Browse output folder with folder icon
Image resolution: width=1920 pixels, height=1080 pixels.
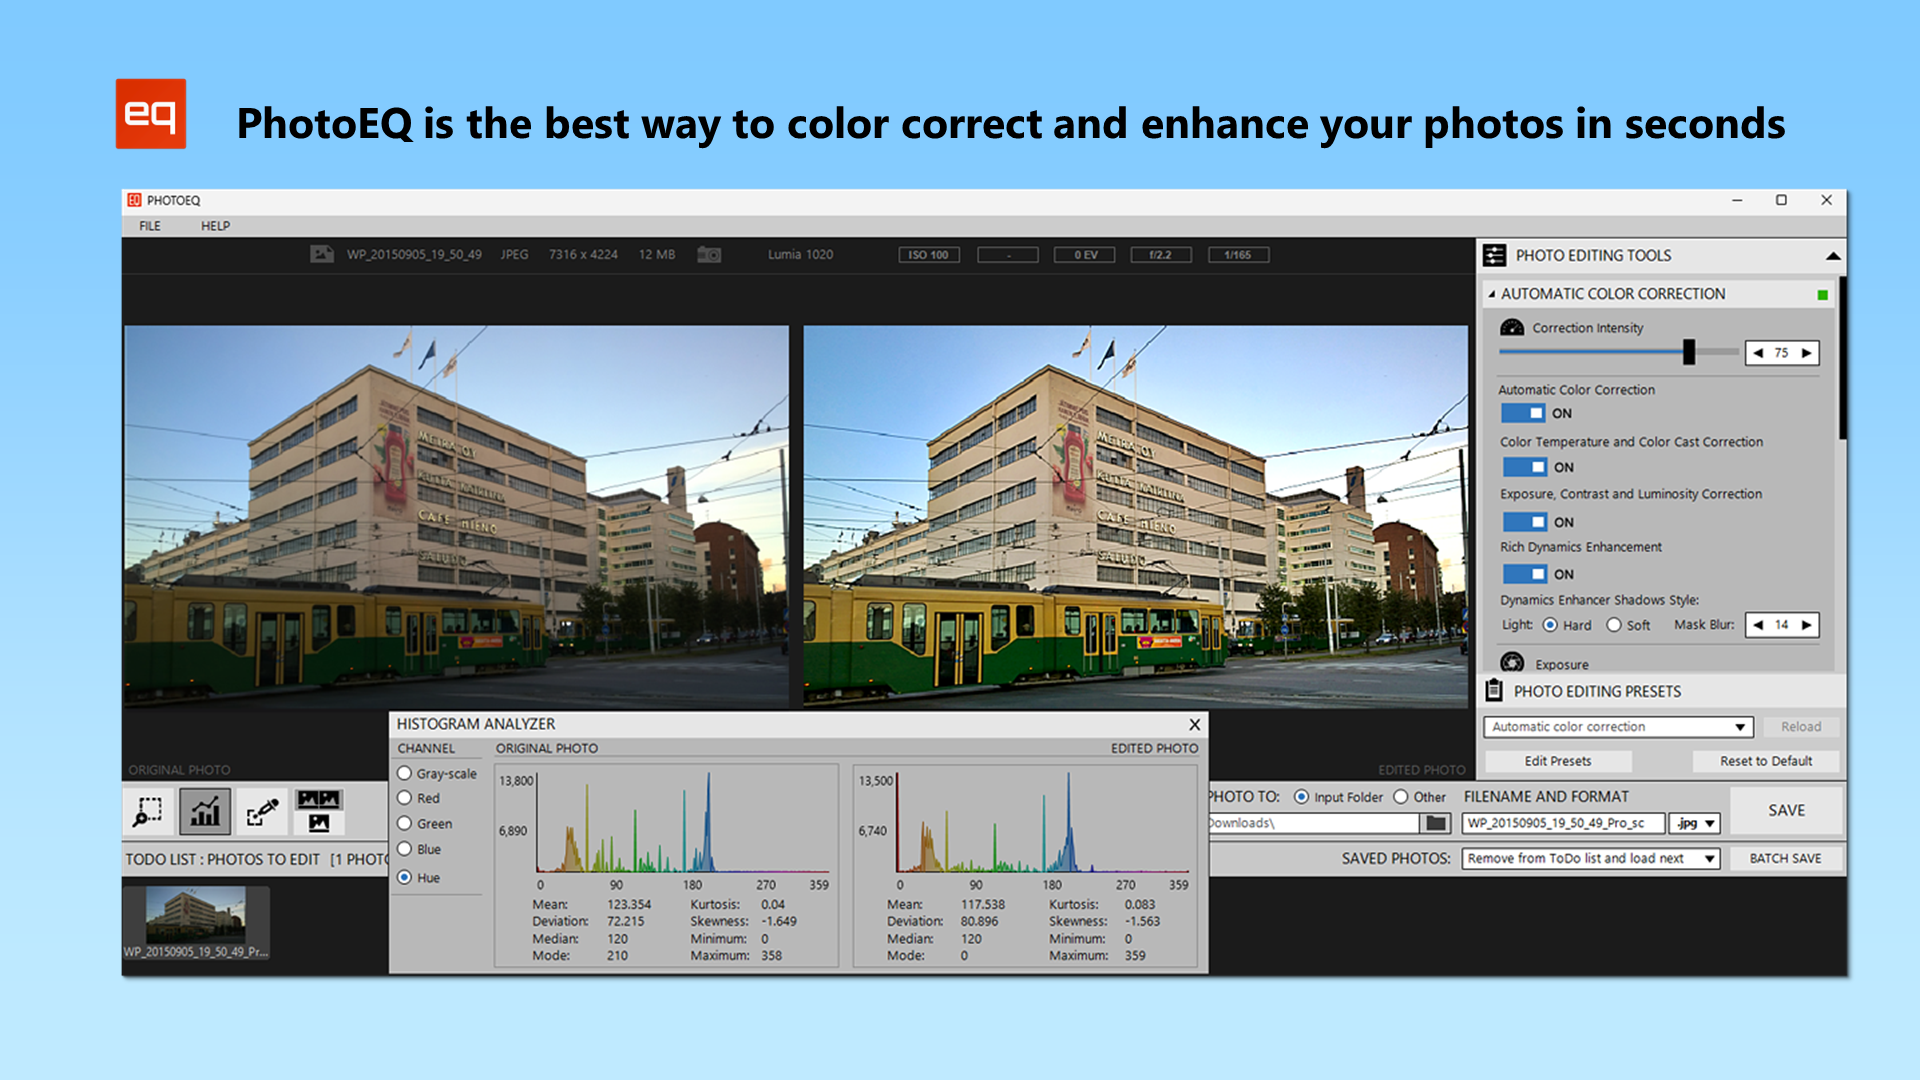point(1436,823)
